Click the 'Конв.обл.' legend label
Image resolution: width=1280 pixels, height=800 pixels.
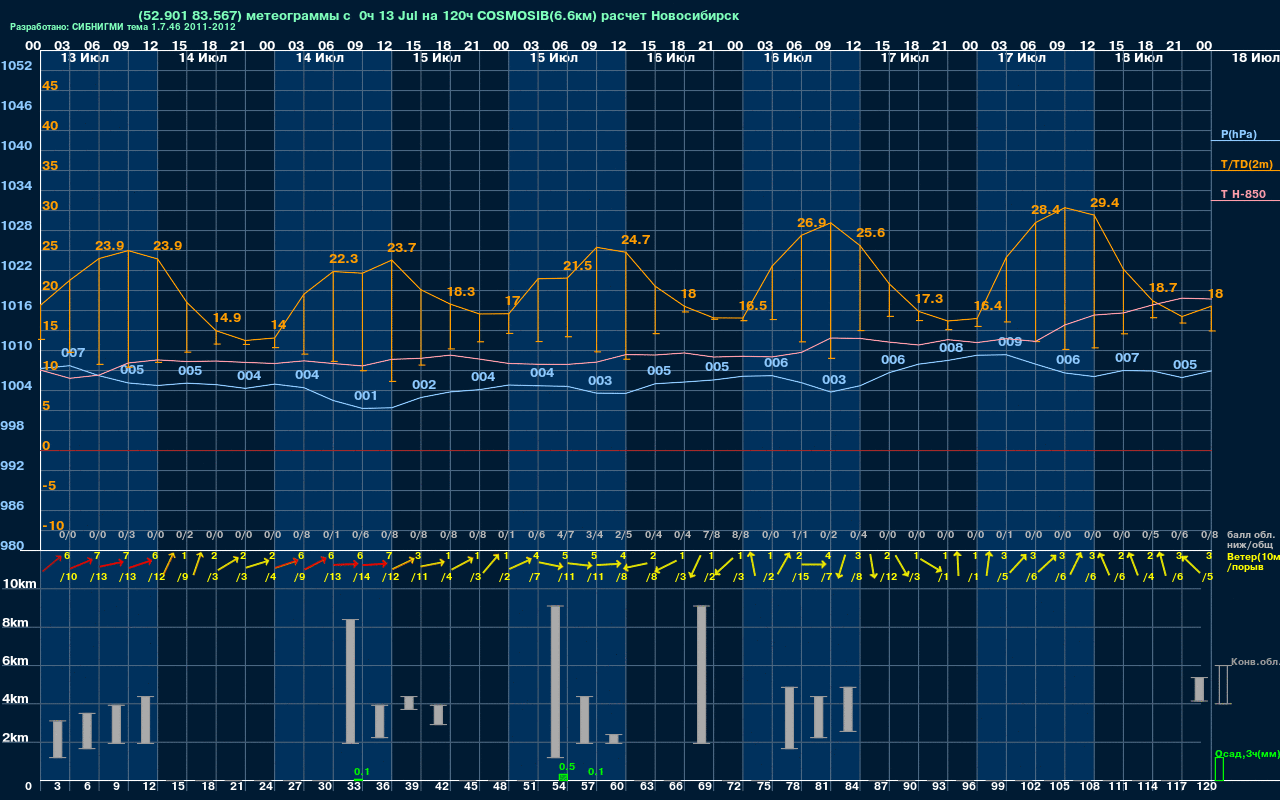coord(1254,662)
